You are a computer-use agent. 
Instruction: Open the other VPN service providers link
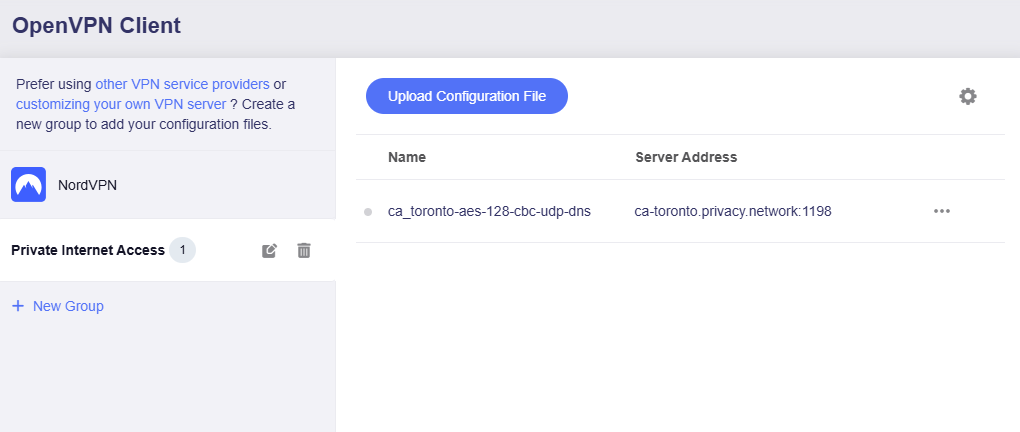point(182,84)
